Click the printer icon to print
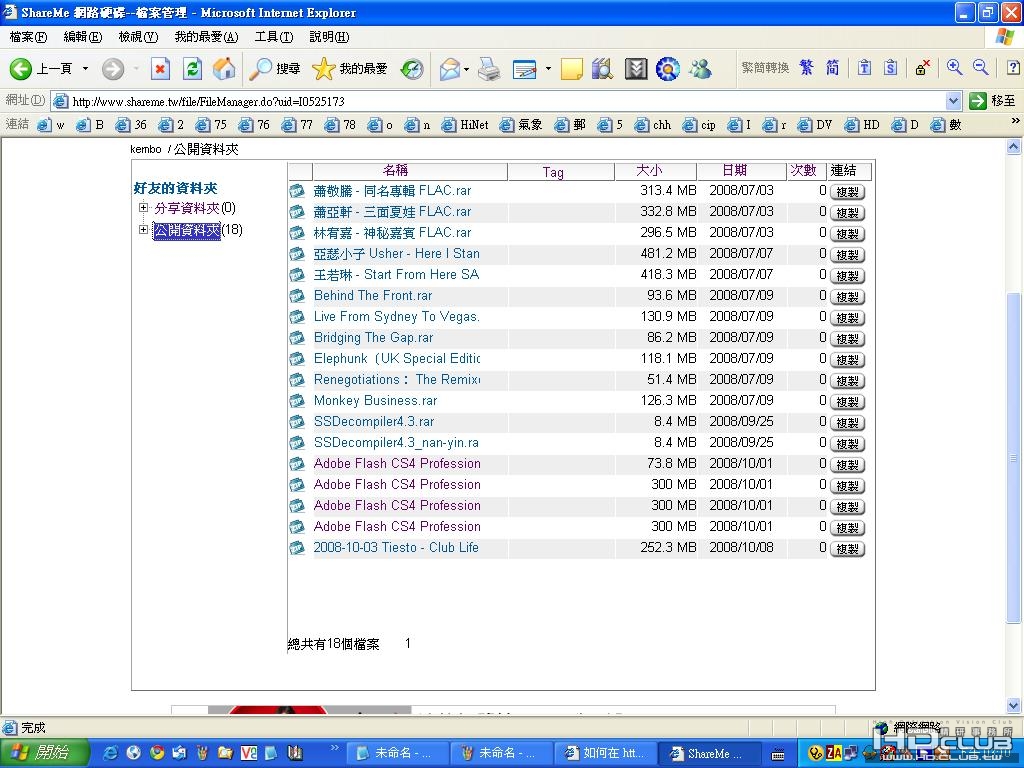Image resolution: width=1024 pixels, height=768 pixels. [x=488, y=69]
